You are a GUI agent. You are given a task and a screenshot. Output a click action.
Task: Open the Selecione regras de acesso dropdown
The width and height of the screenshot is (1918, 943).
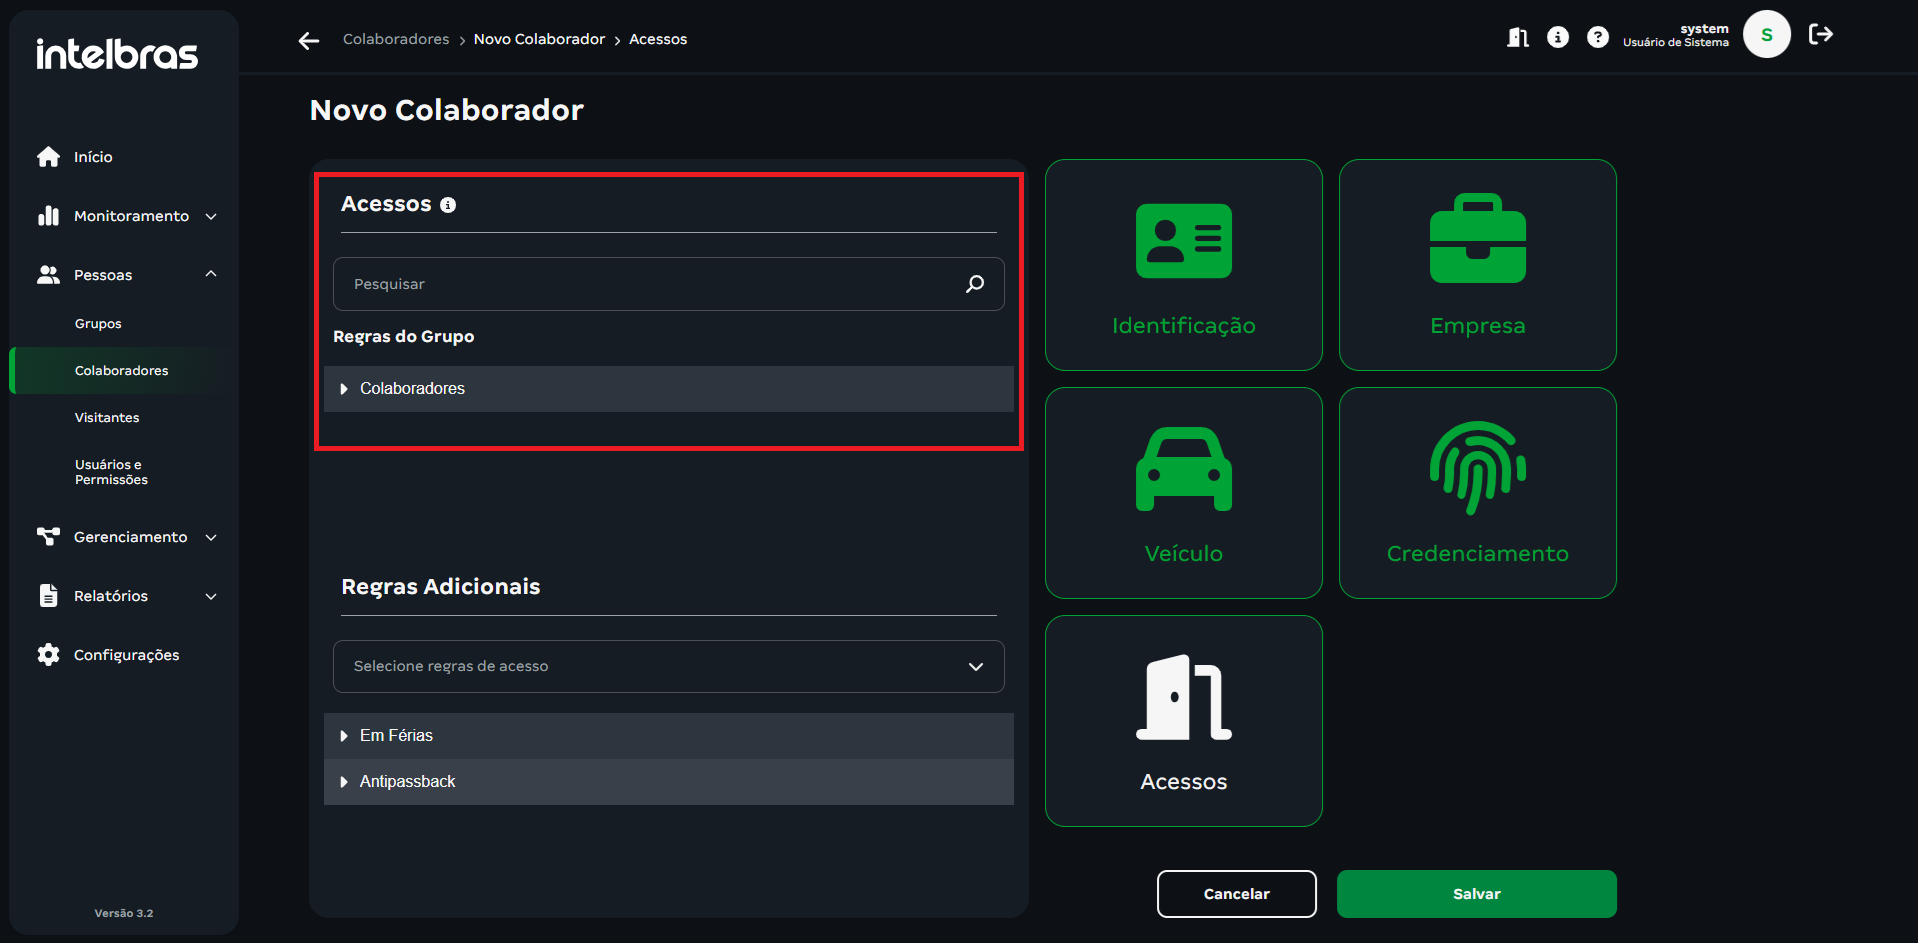point(668,666)
